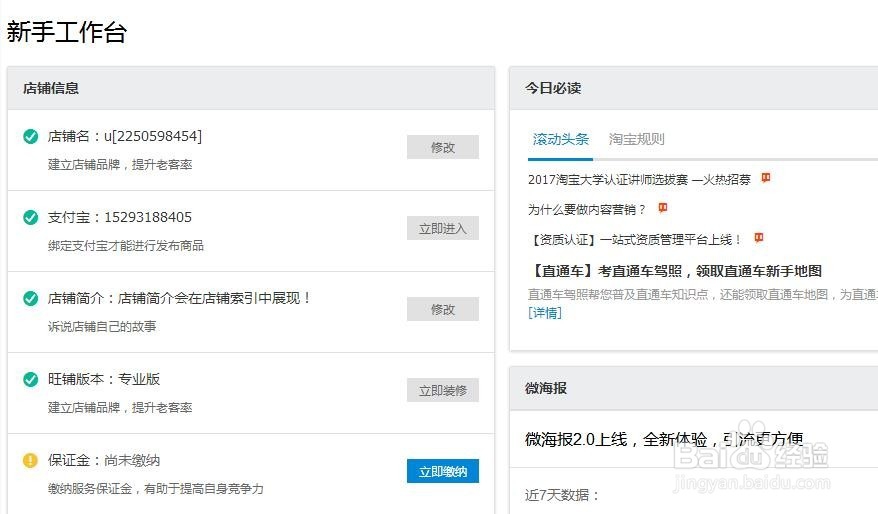Click 缴纳服务保证金 description text

pos(156,489)
